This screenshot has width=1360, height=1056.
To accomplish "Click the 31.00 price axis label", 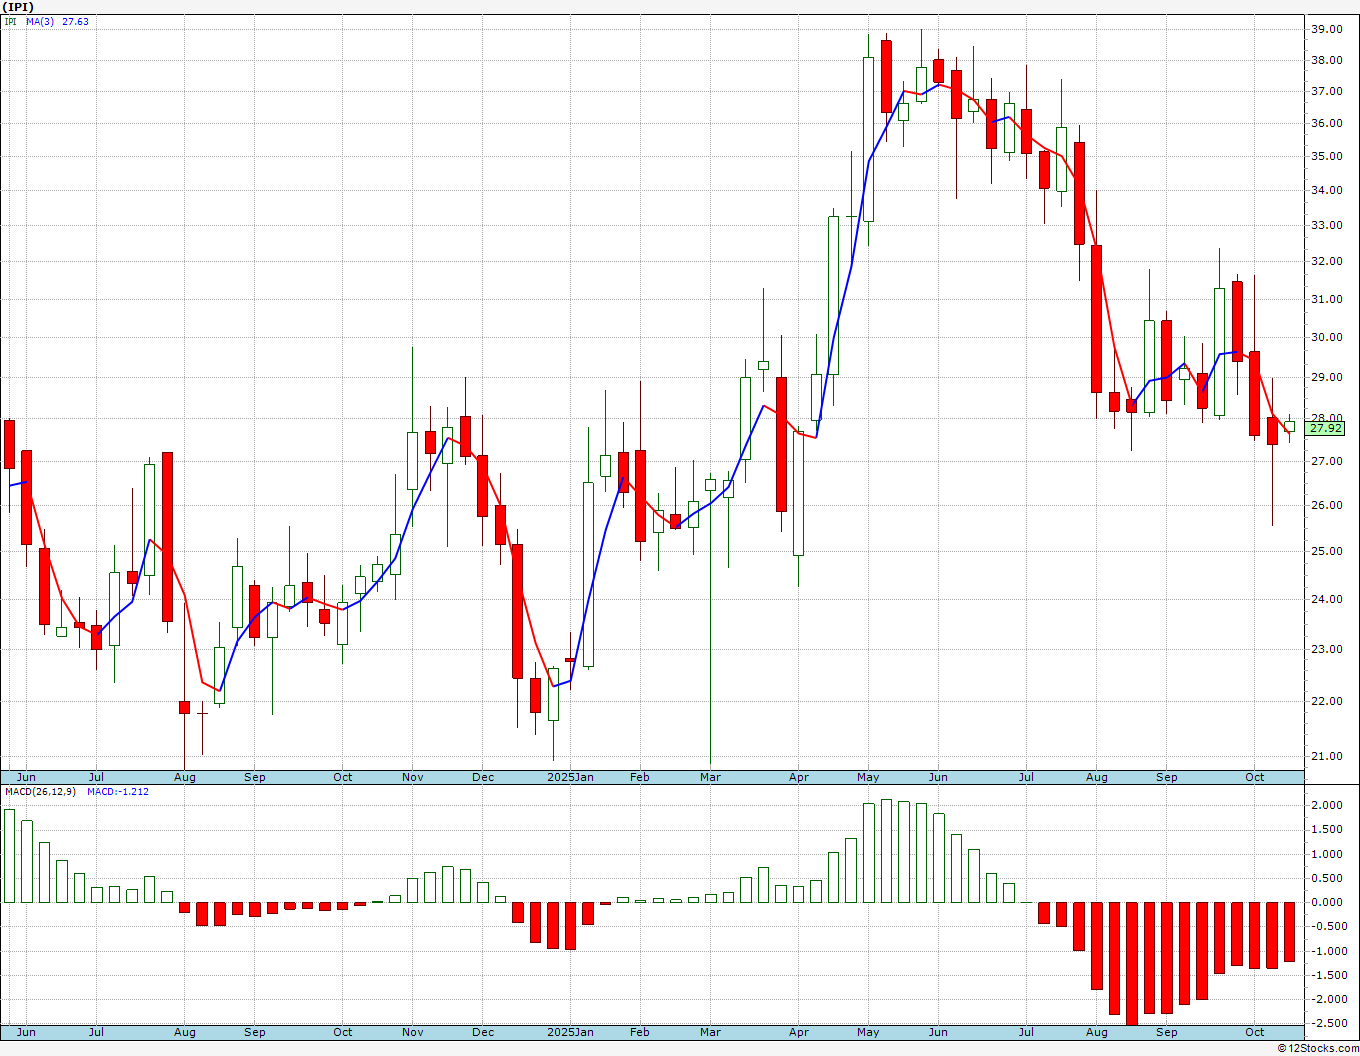I will pos(1326,299).
